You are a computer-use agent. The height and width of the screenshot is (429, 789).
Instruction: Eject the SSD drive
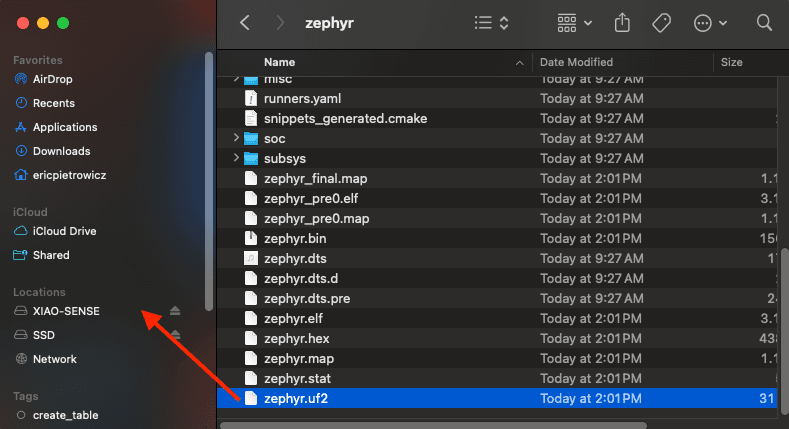(x=176, y=335)
